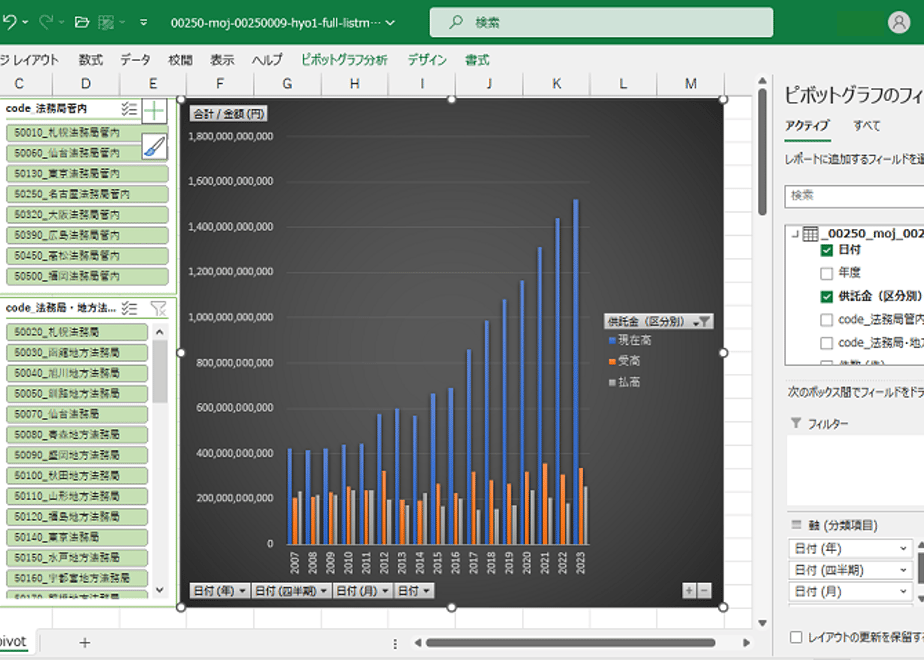Click the 現在高 blue legend entry
The height and width of the screenshot is (660, 924).
pyautogui.click(x=629, y=340)
